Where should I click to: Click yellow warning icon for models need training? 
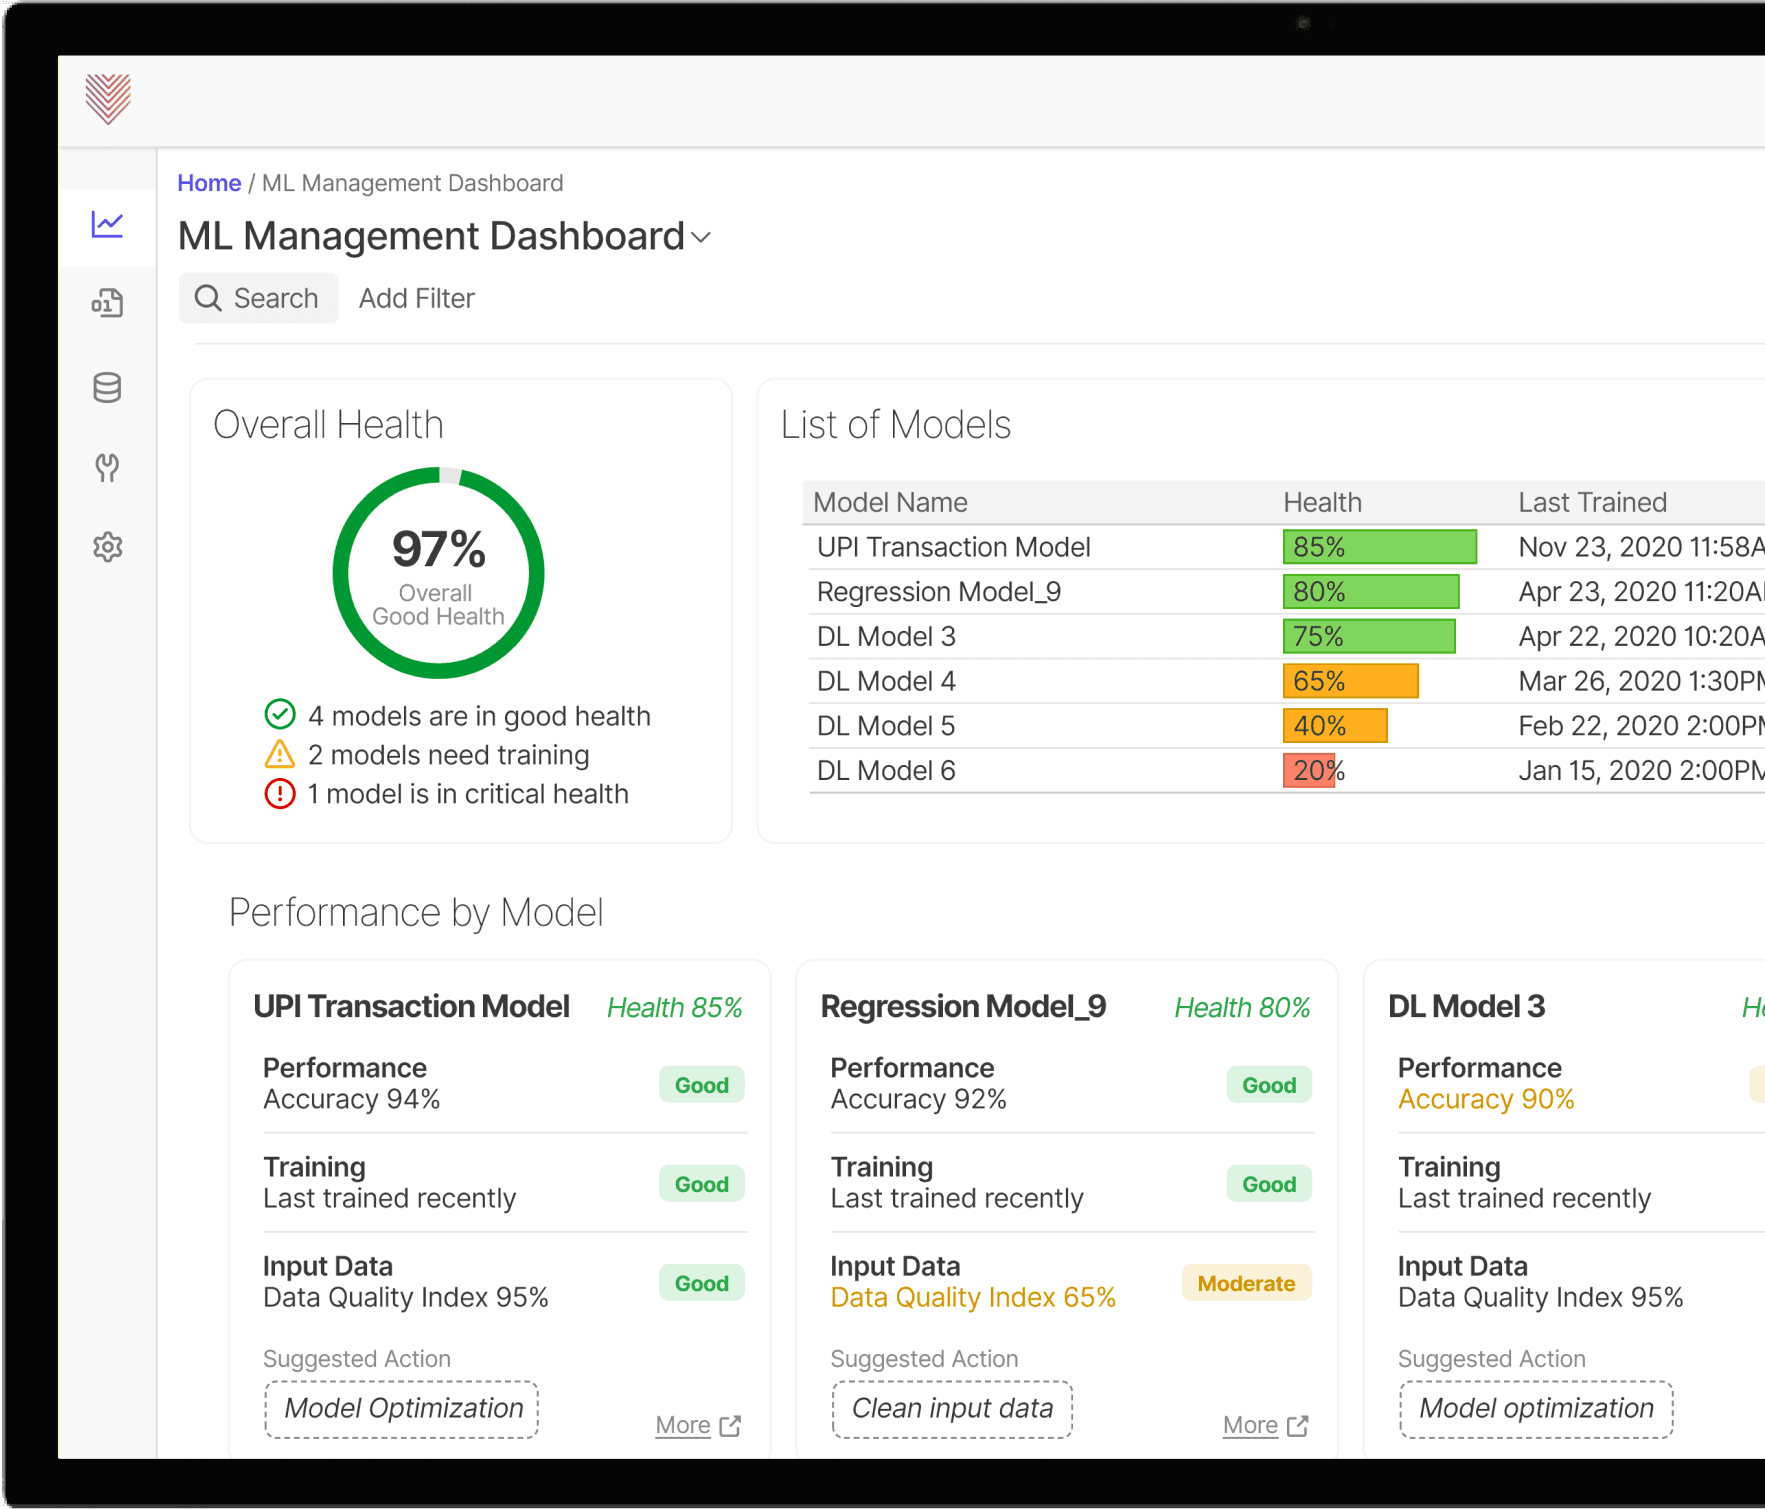pos(280,754)
